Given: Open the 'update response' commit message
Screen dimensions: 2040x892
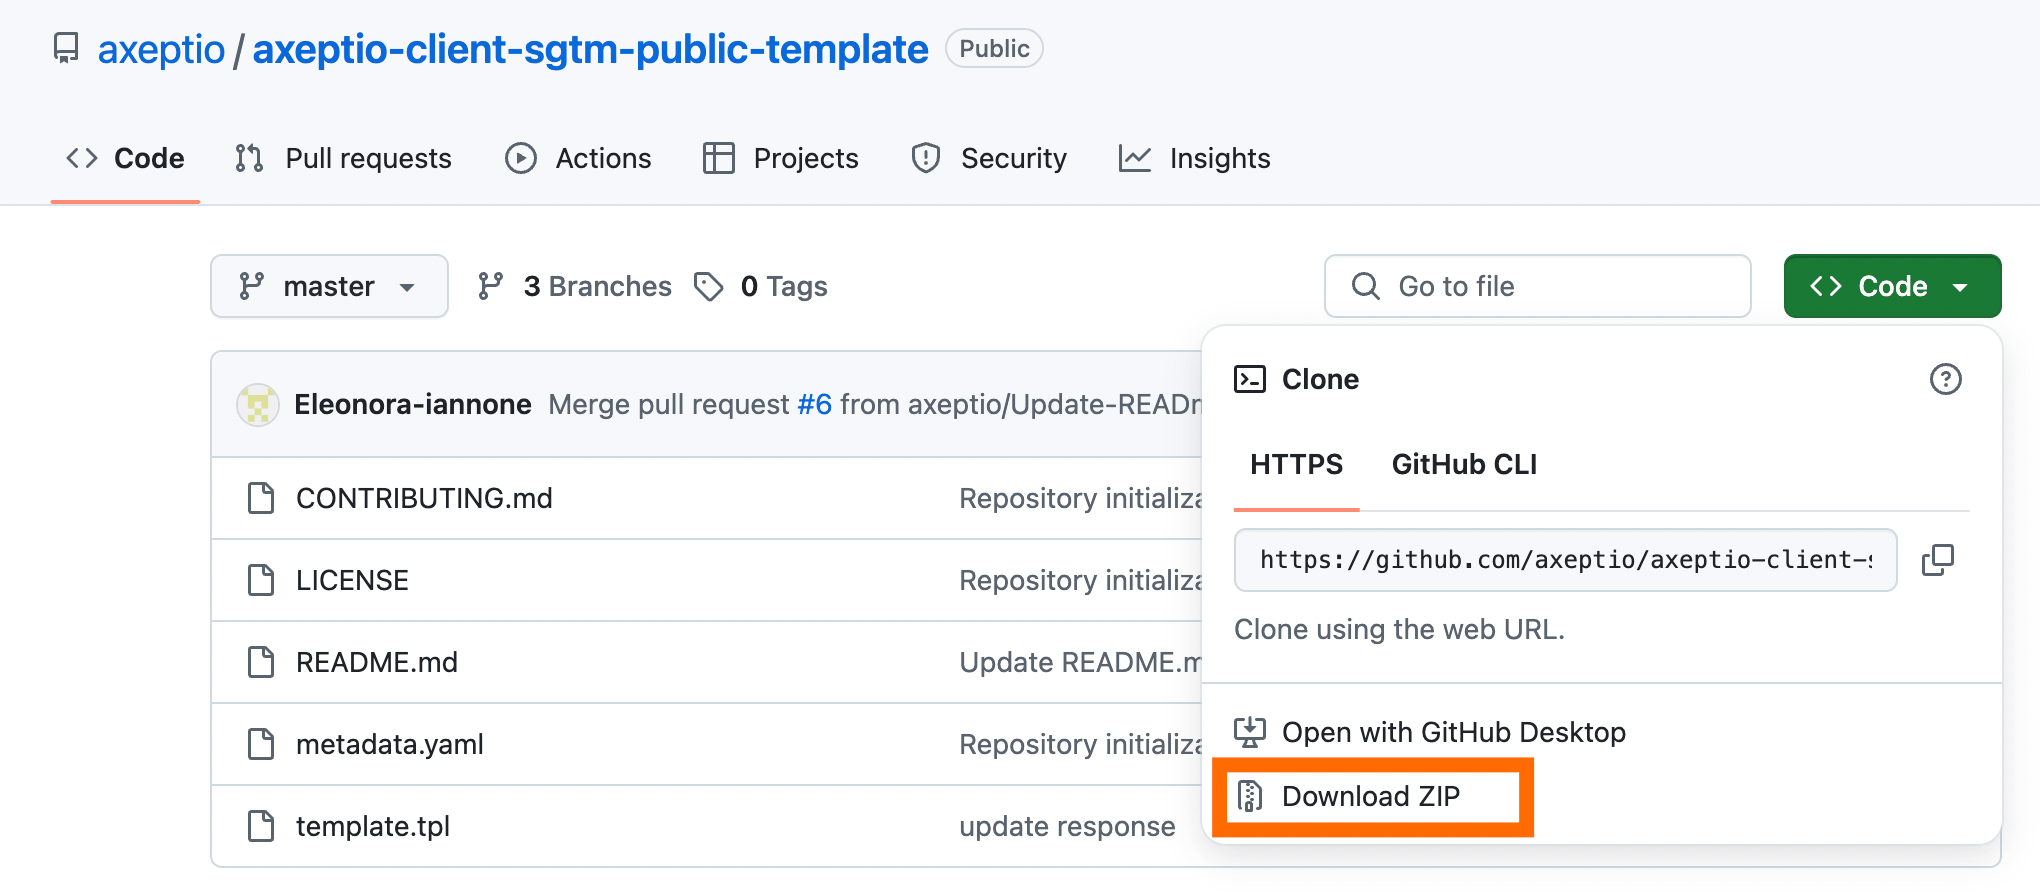Looking at the screenshot, I should [x=1067, y=826].
